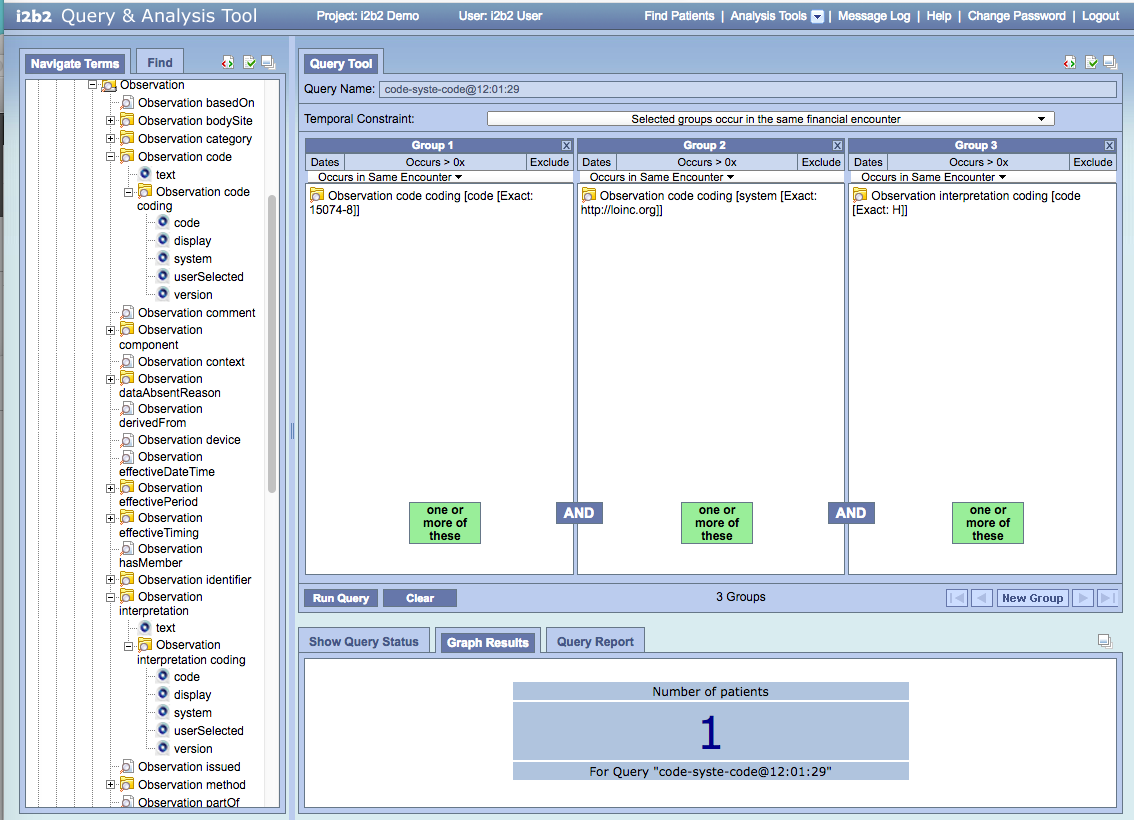Screen dimensions: 1134x820
Task: Expand the Observation identifier tree node
Action: [x=110, y=579]
